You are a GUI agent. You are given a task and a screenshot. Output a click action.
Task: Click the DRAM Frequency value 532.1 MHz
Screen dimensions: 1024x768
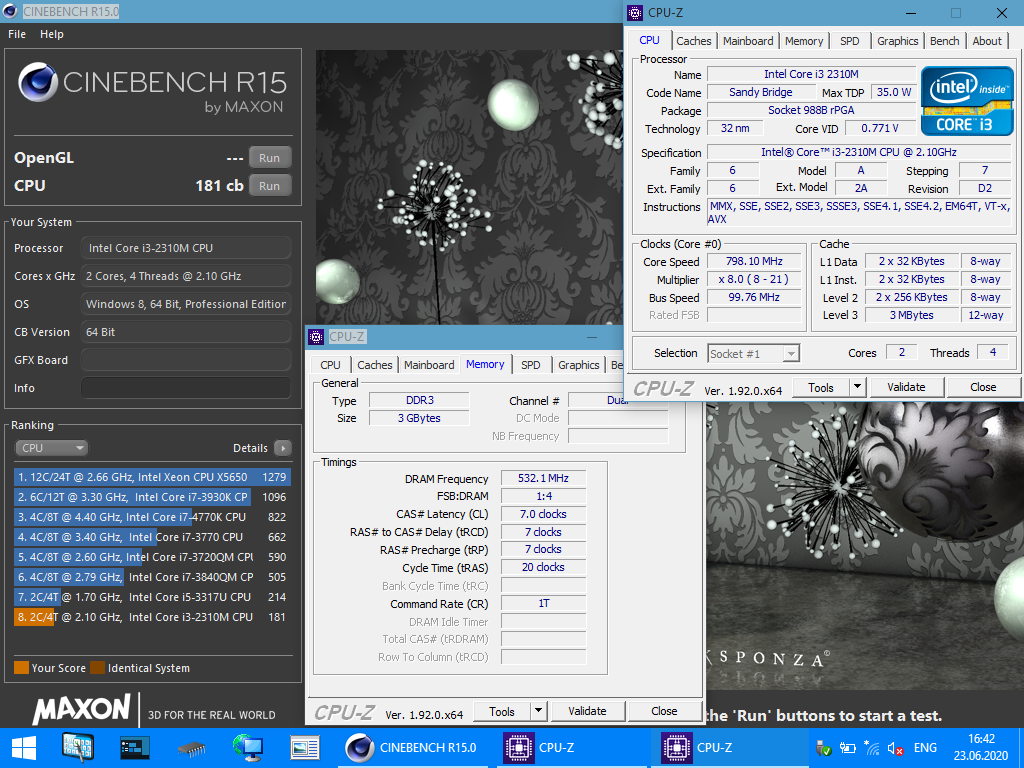click(543, 478)
